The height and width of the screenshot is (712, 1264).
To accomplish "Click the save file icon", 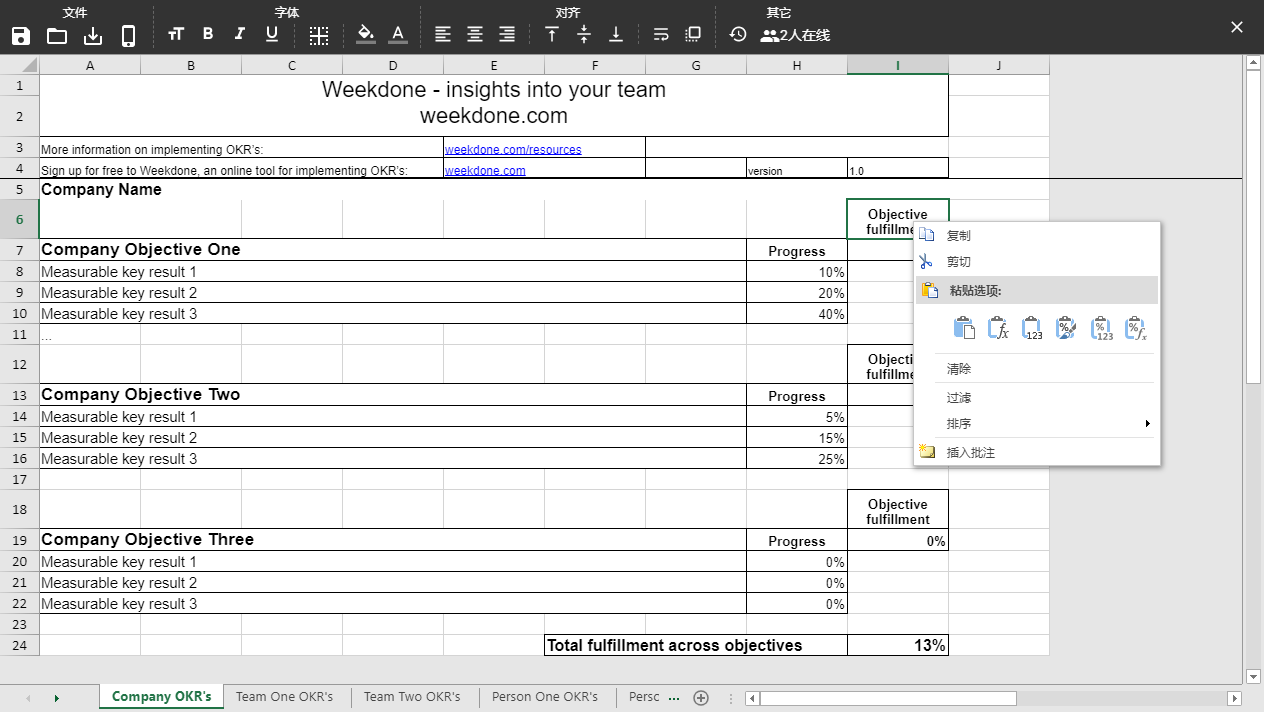I will coord(21,36).
